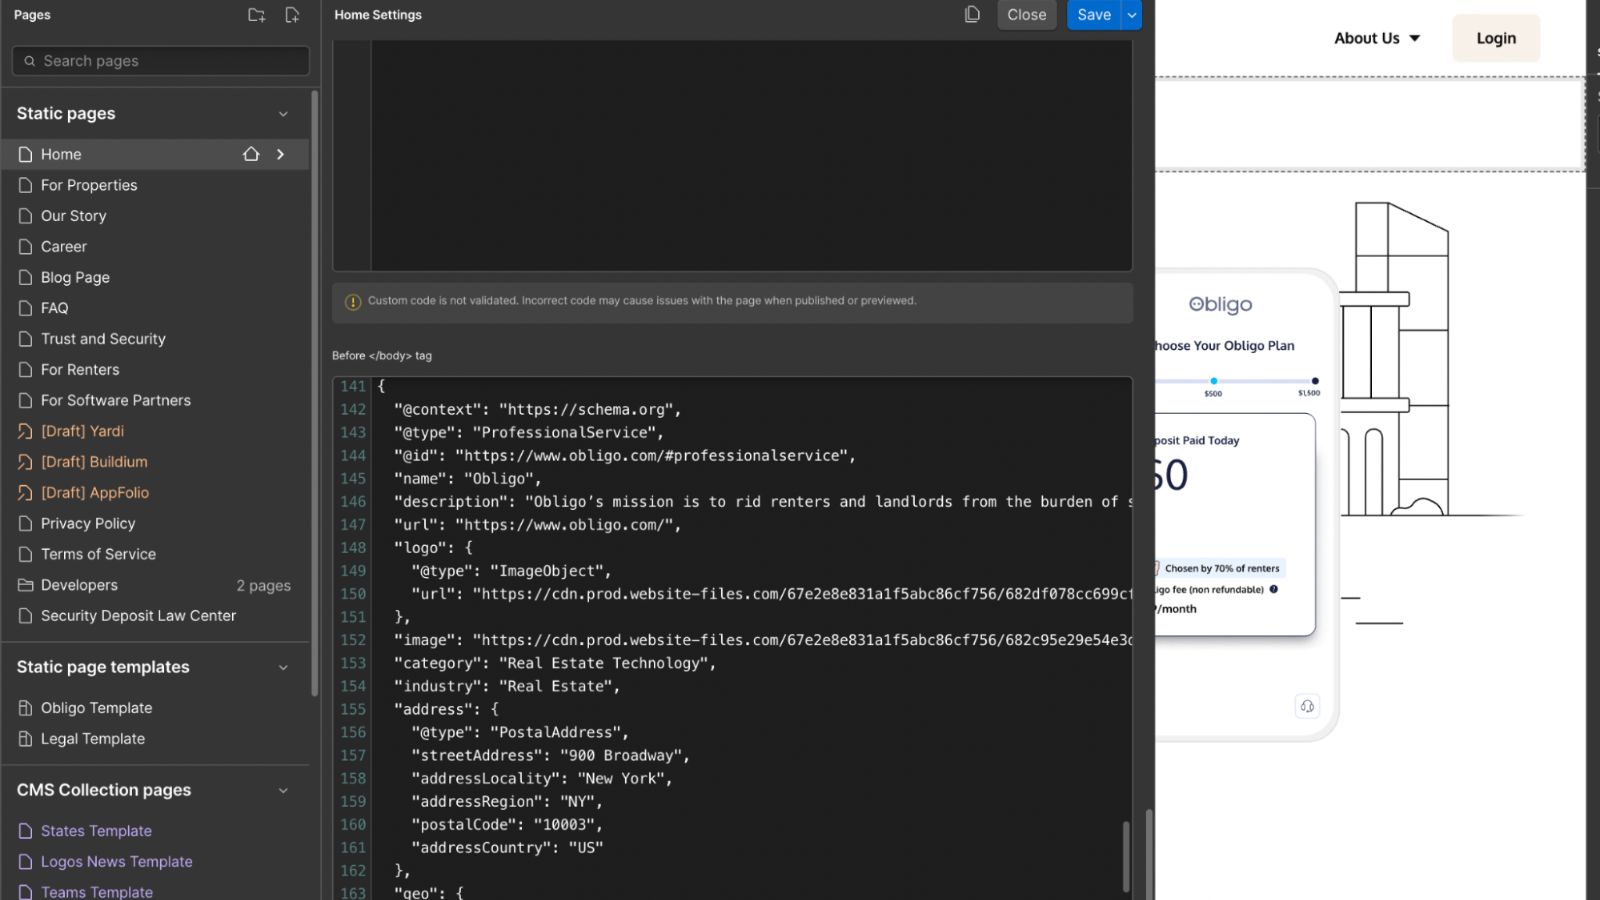The image size is (1600, 900).
Task: Open the Save options dropdown arrow
Action: (x=1132, y=15)
